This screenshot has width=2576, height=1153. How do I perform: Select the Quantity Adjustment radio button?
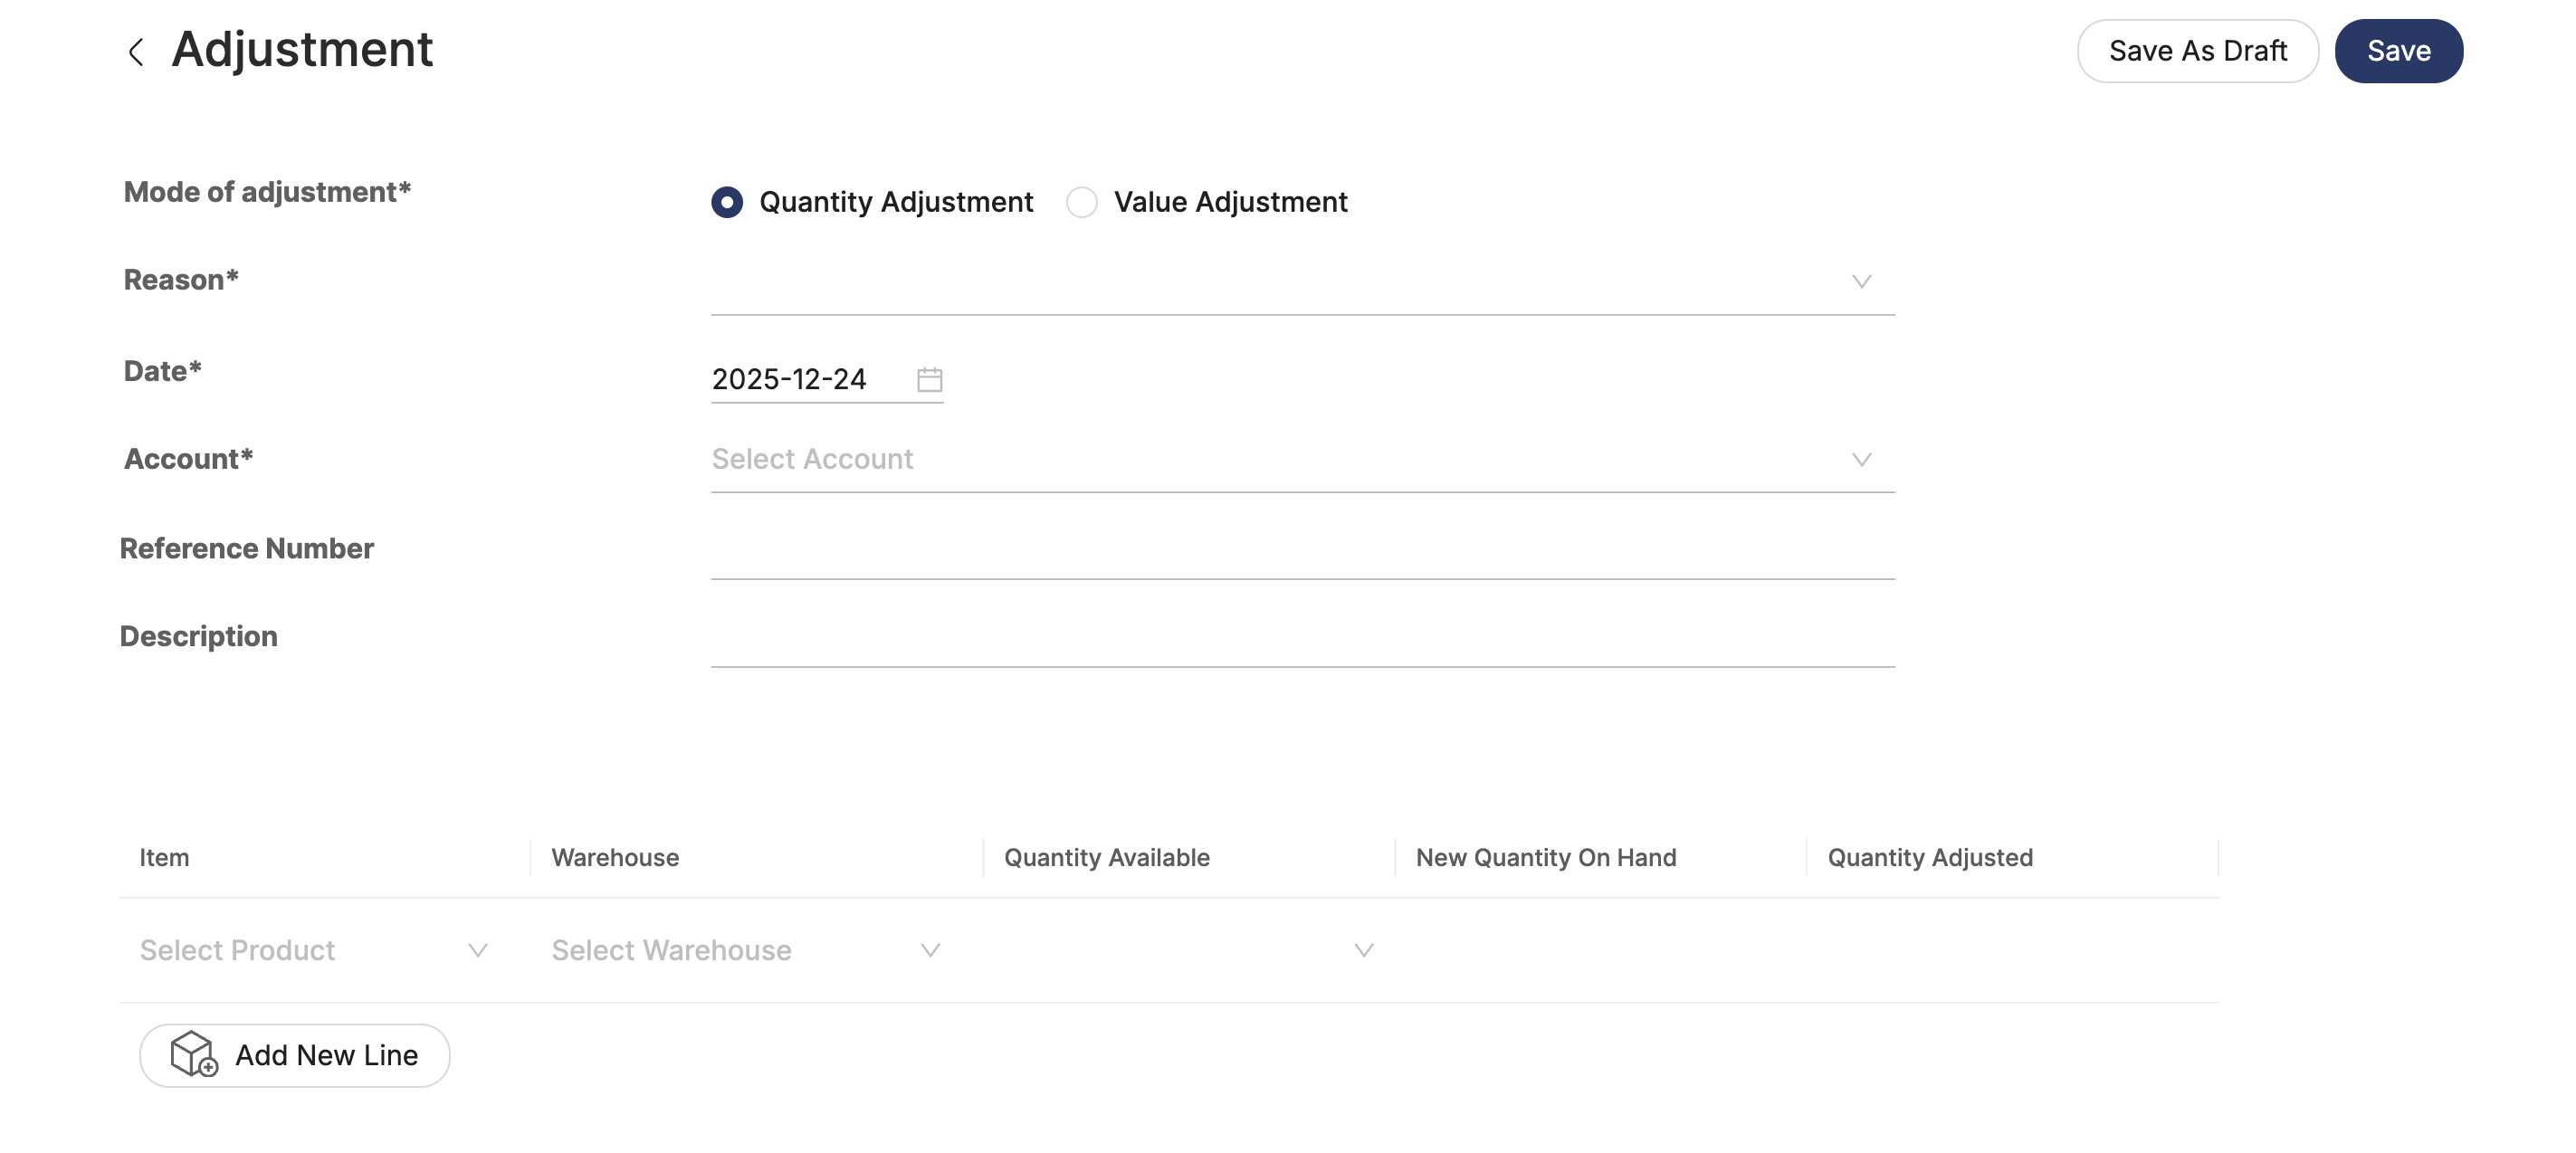(x=726, y=202)
